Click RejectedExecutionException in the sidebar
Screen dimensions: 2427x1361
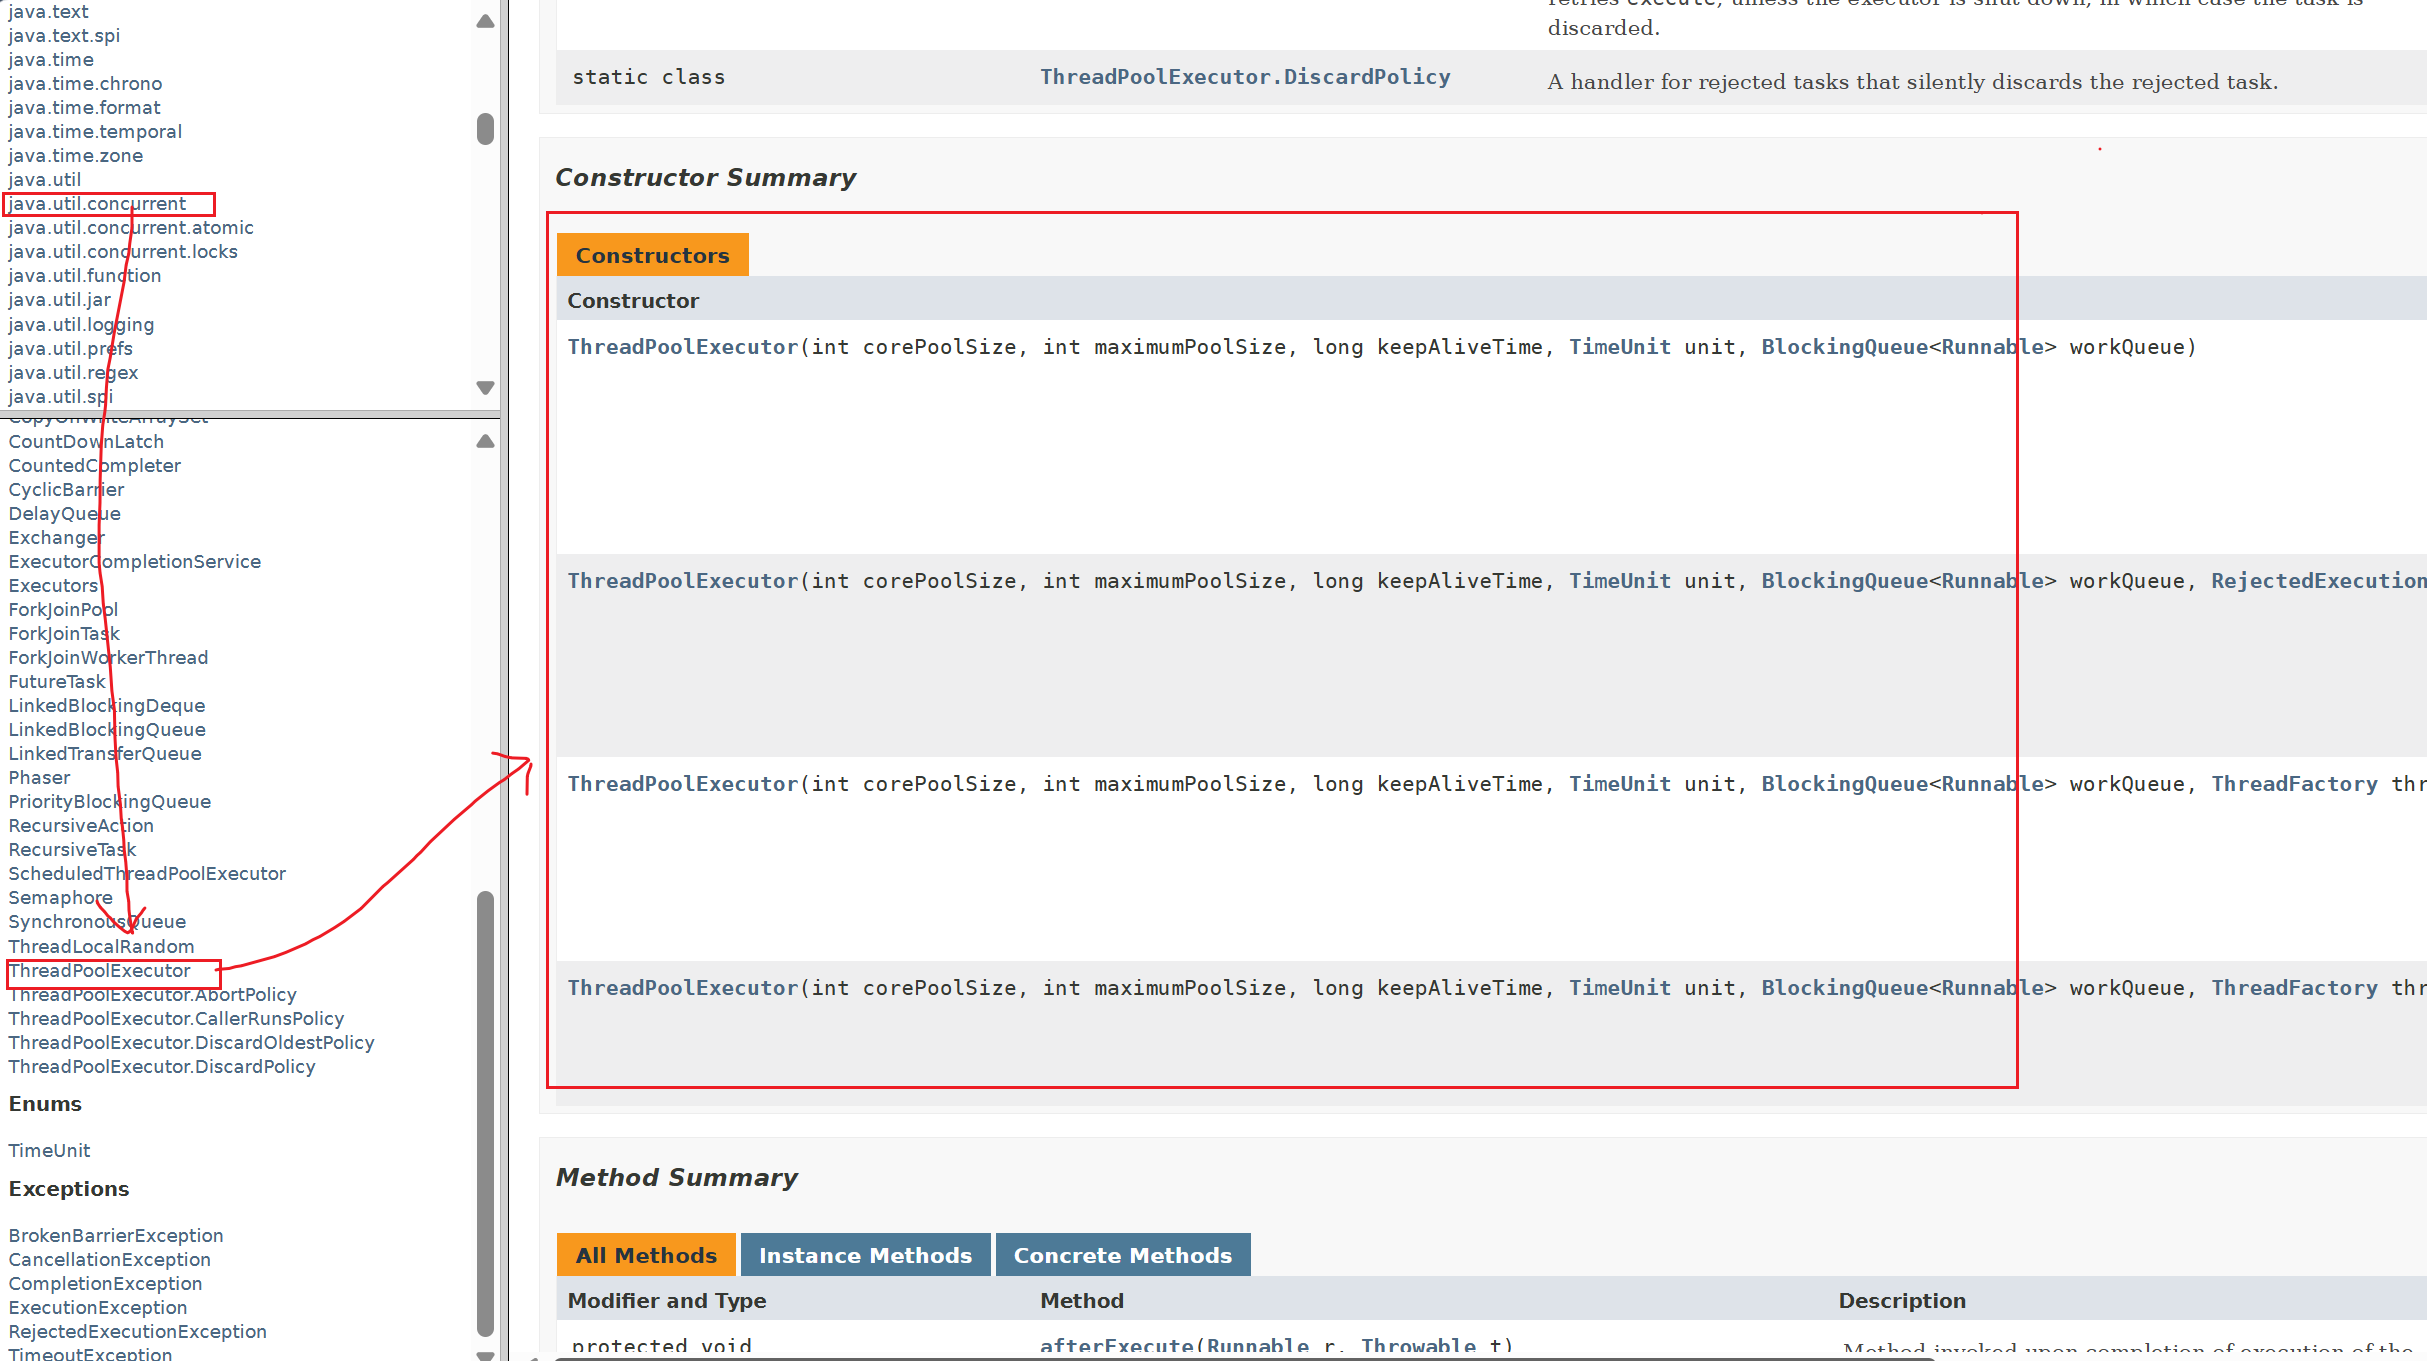(x=137, y=1332)
